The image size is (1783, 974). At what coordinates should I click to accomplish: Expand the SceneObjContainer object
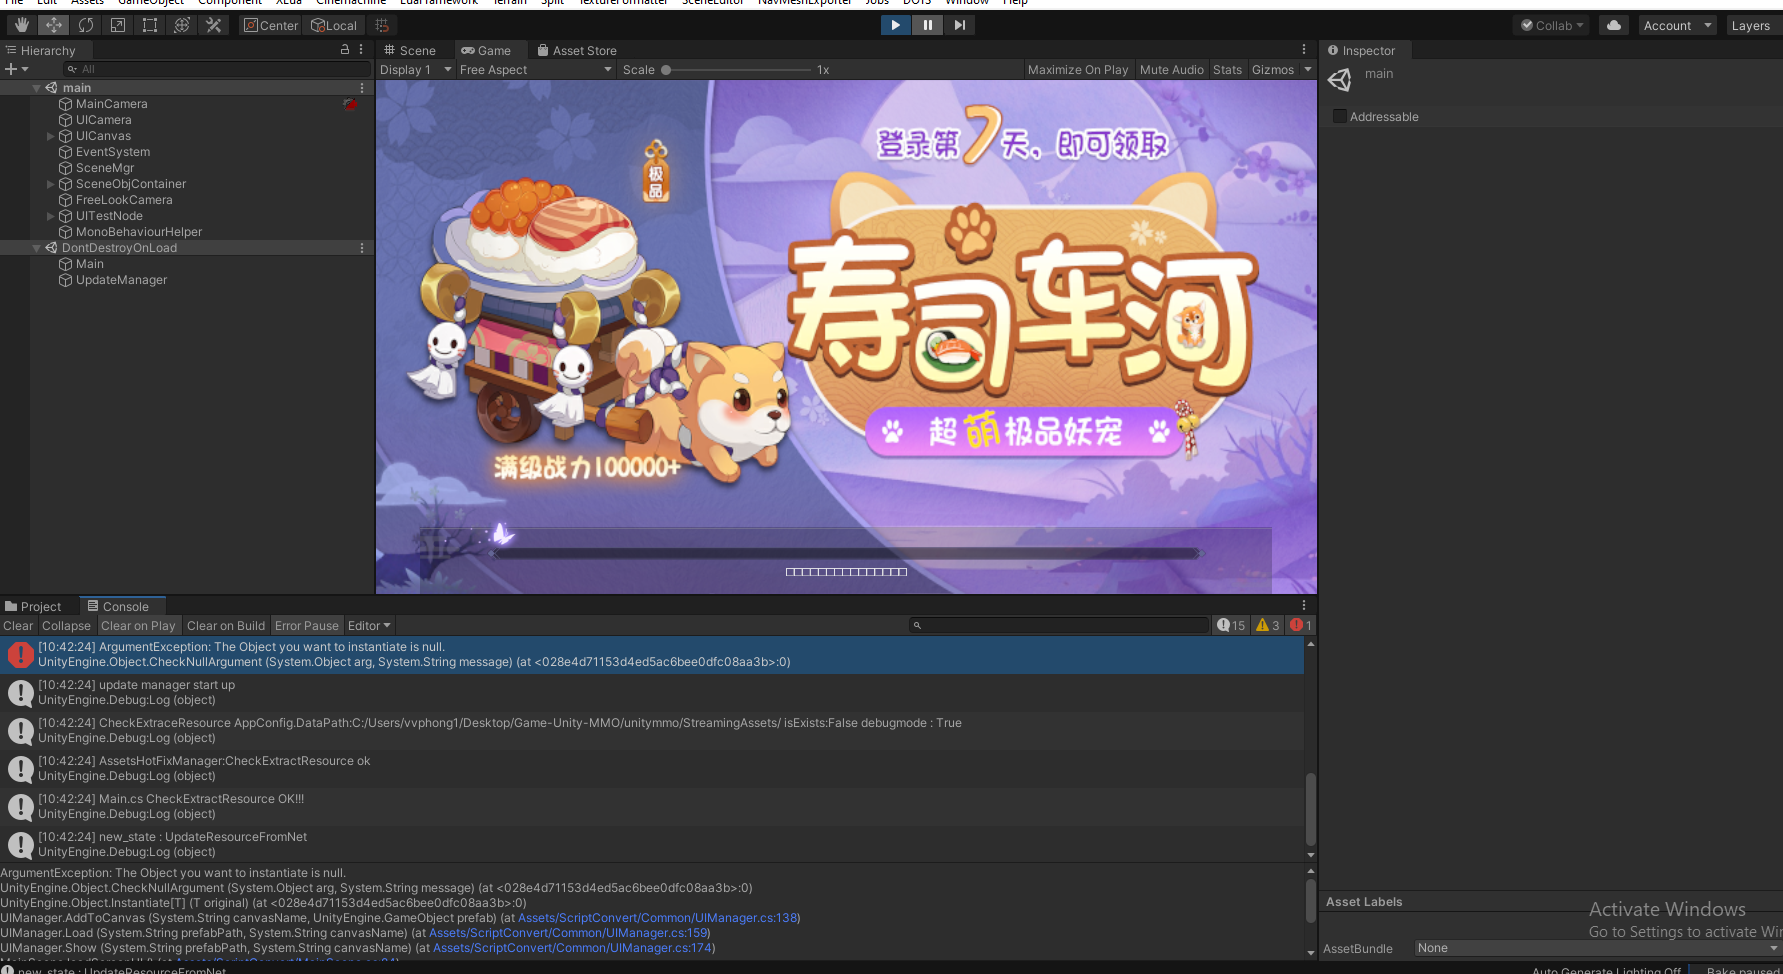(x=50, y=184)
